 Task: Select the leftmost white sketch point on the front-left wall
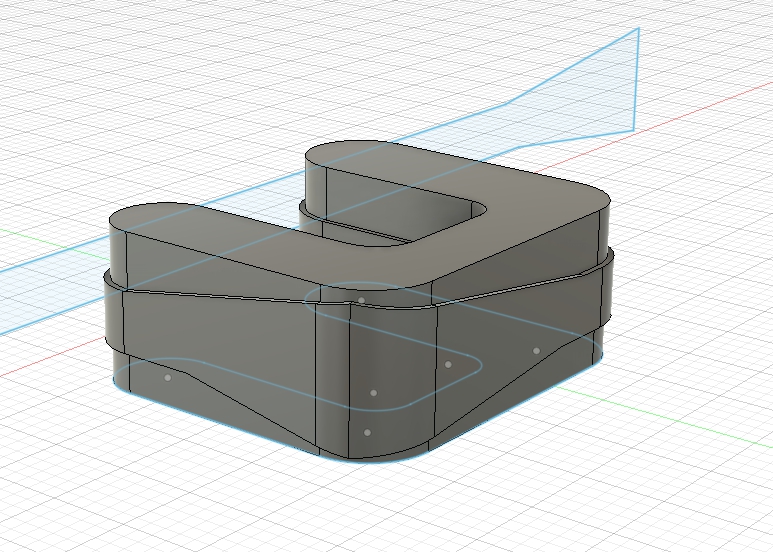[167, 378]
